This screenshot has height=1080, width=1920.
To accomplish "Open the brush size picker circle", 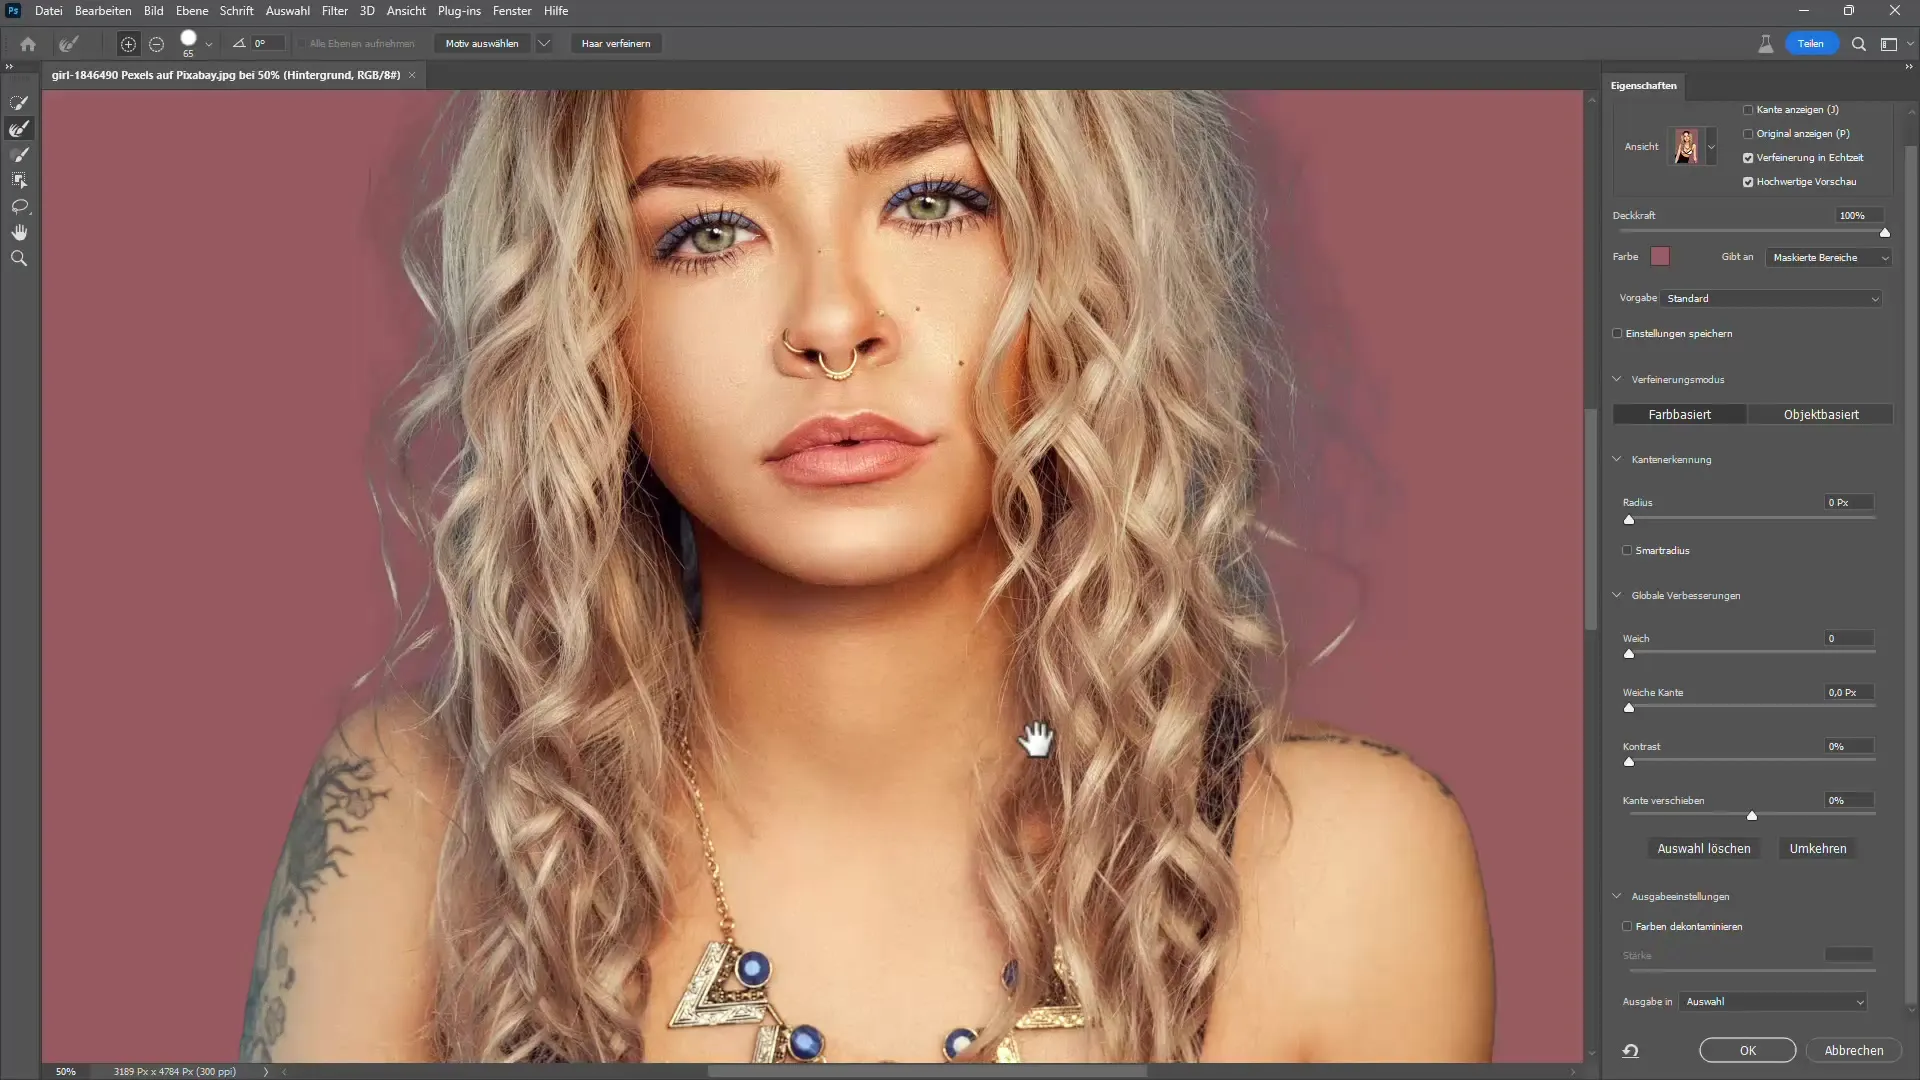I will (188, 39).
